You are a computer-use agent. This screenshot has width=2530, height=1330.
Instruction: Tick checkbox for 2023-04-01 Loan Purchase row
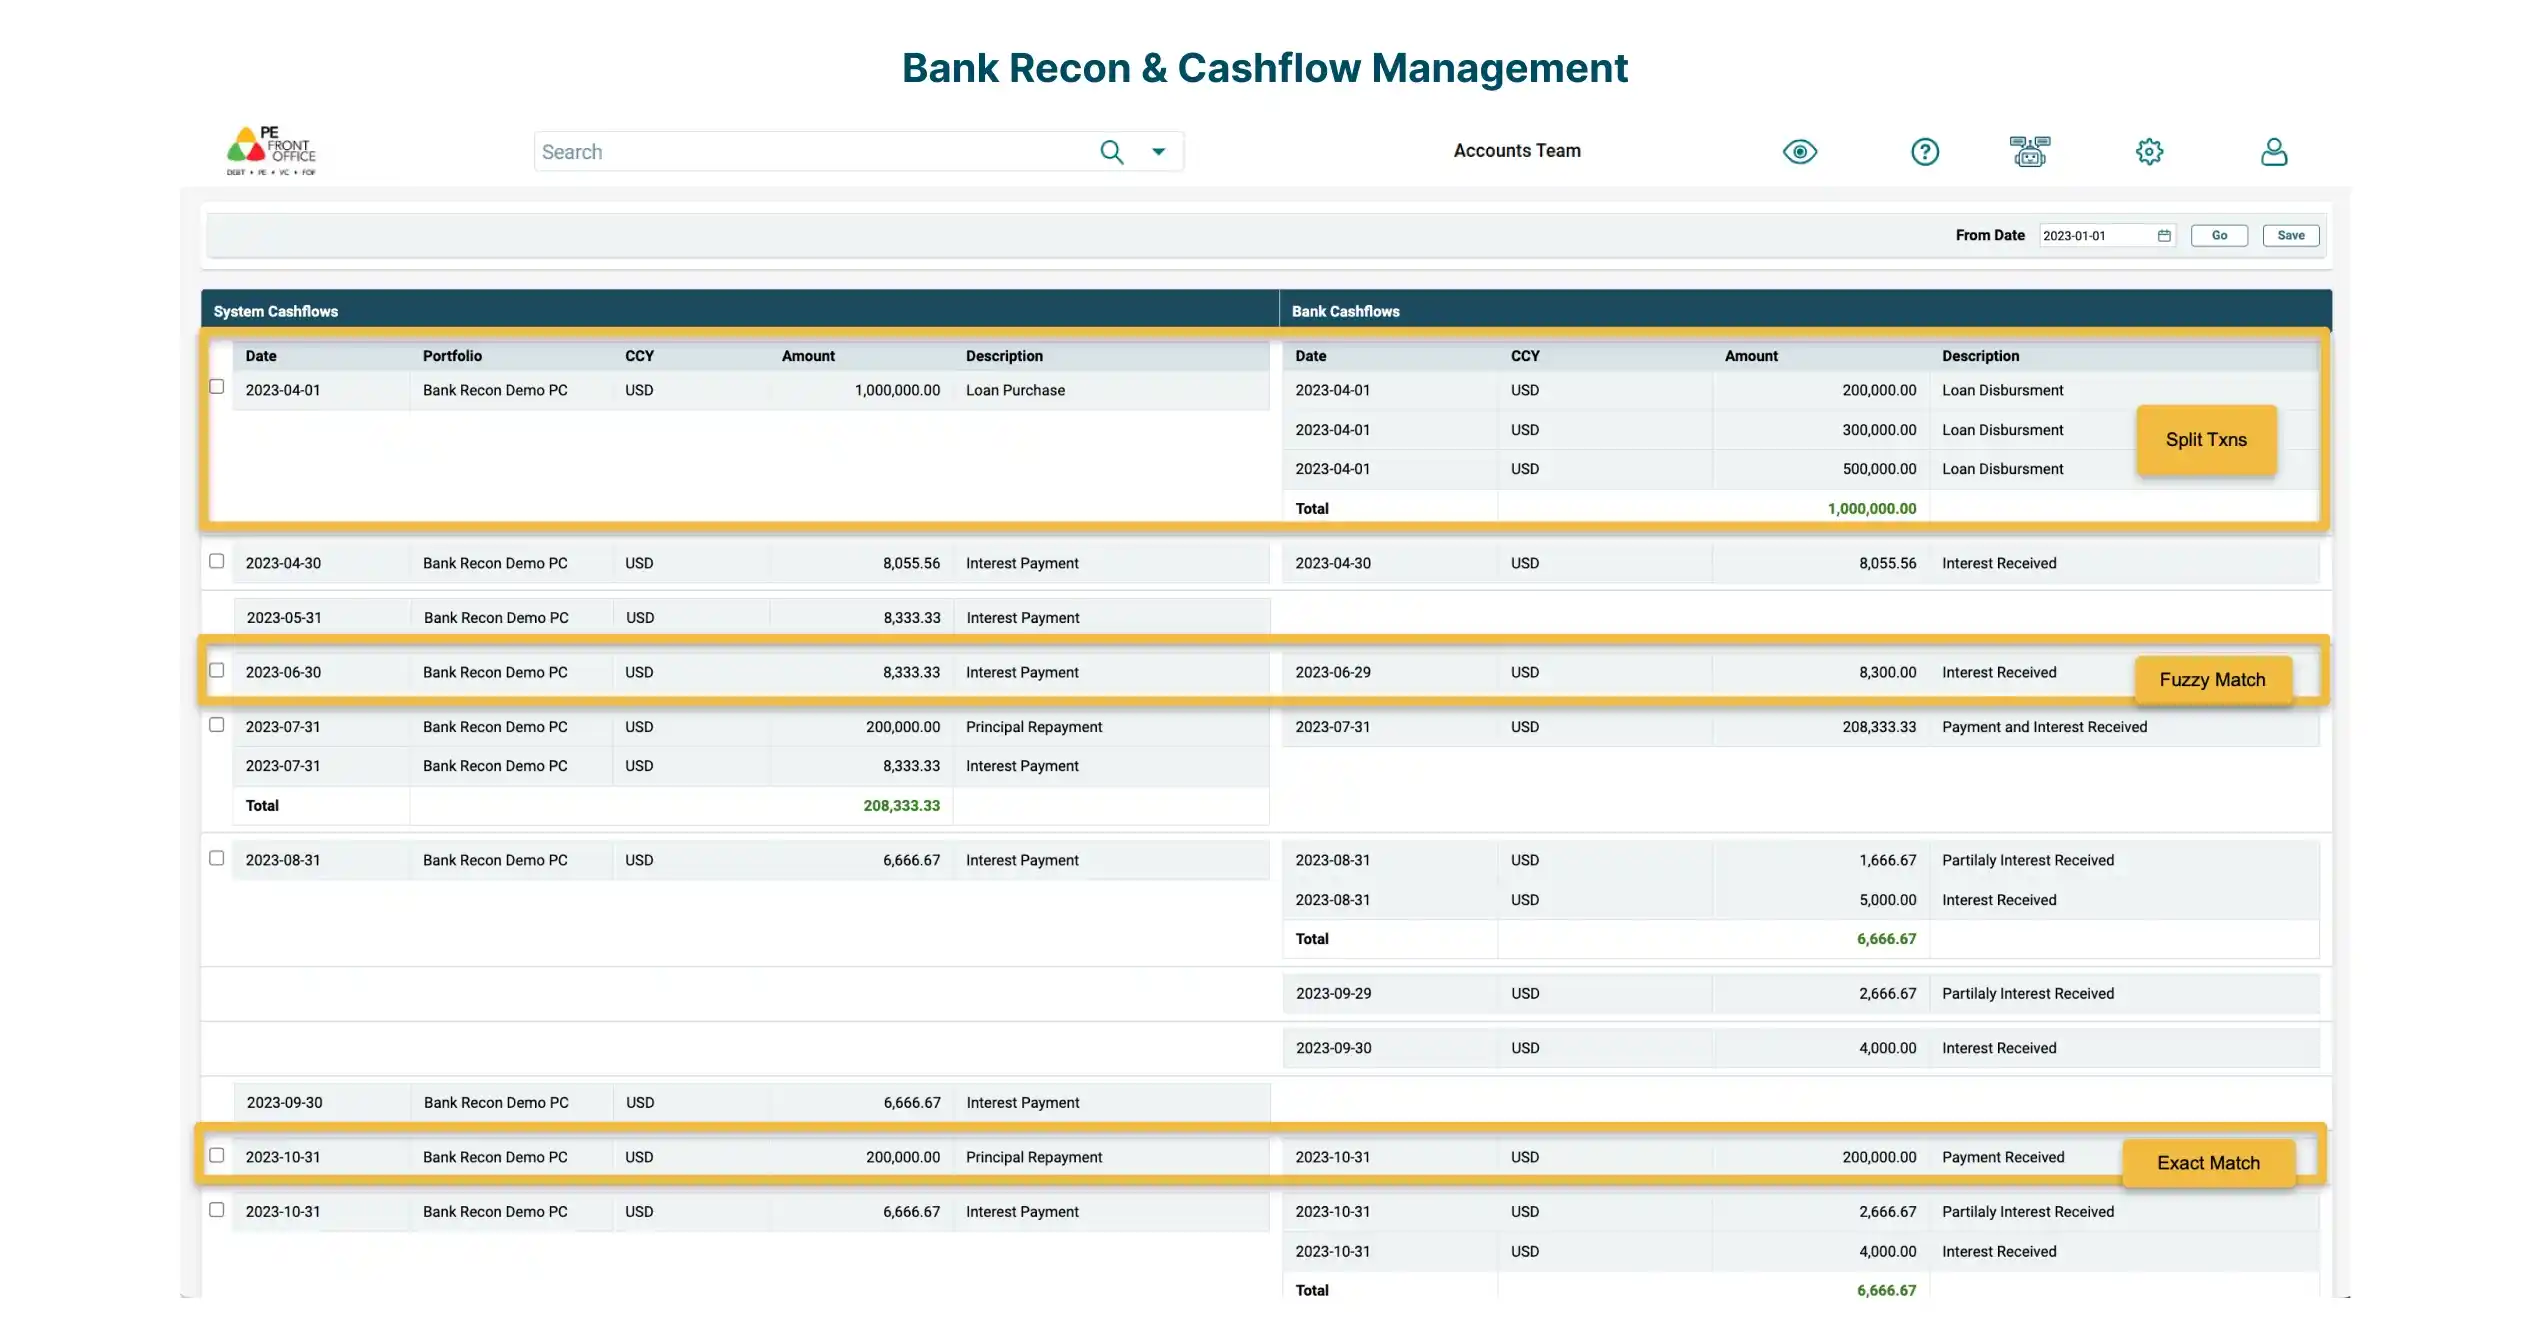click(216, 387)
